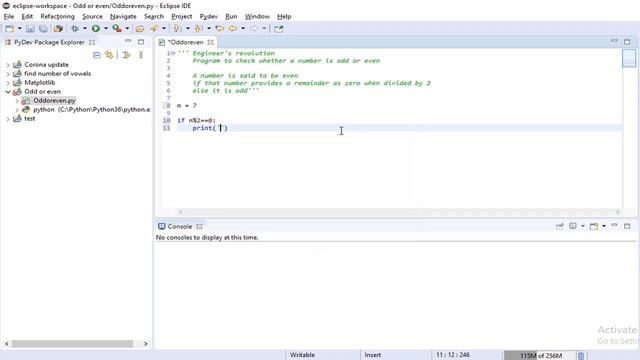This screenshot has height=360, width=640.
Task: Expand the test project
Action: (x=8, y=119)
